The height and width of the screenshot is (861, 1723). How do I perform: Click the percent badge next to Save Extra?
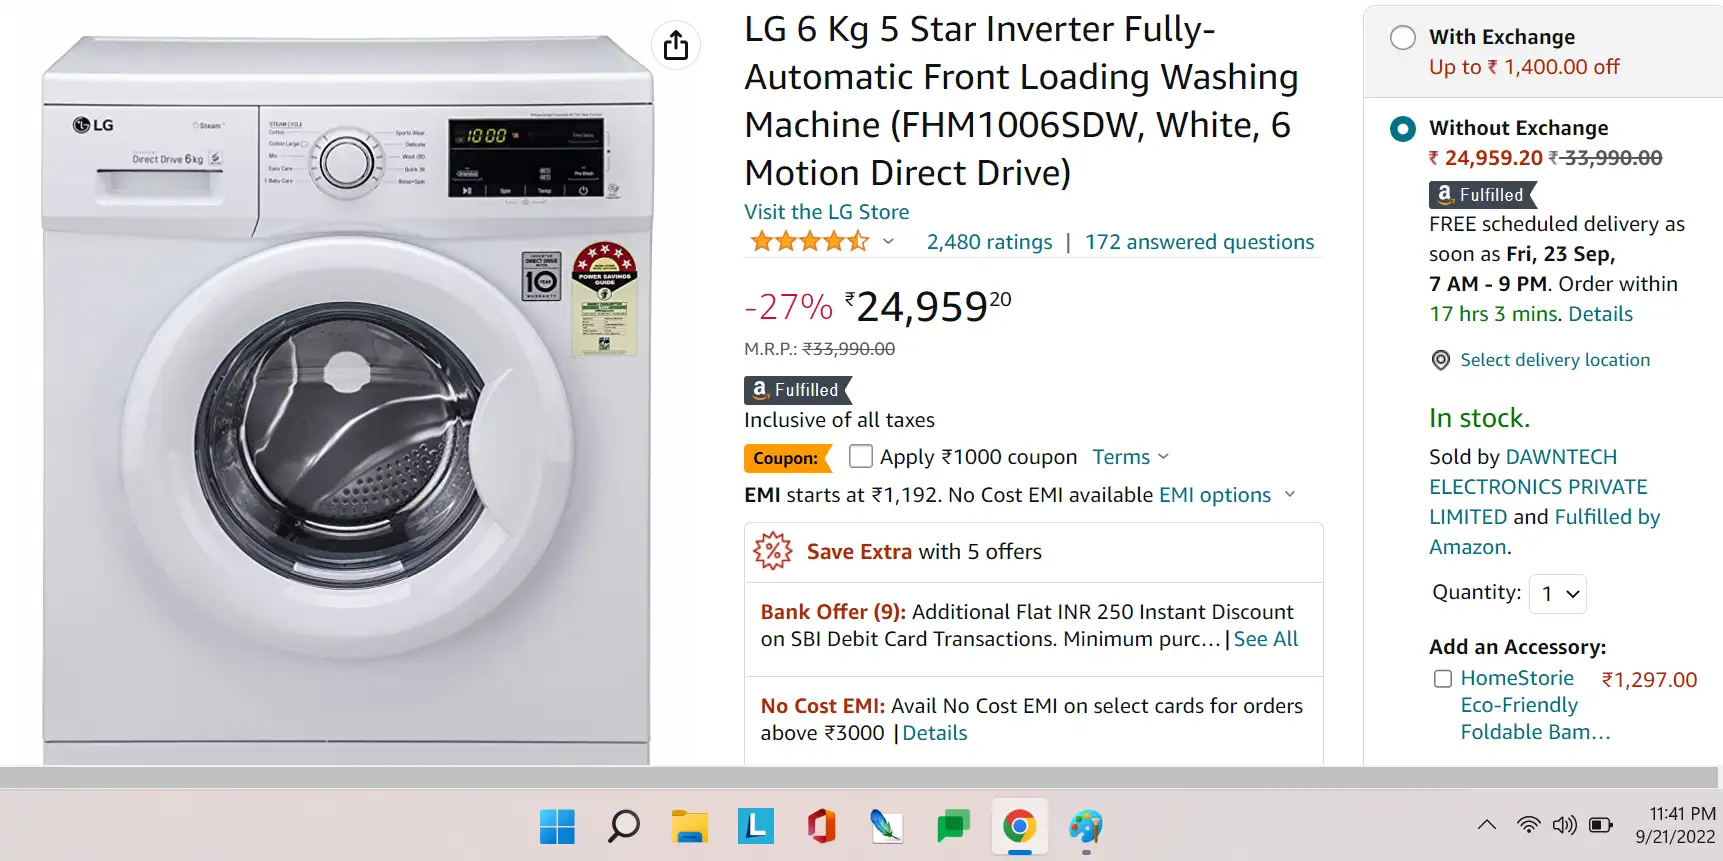(772, 551)
